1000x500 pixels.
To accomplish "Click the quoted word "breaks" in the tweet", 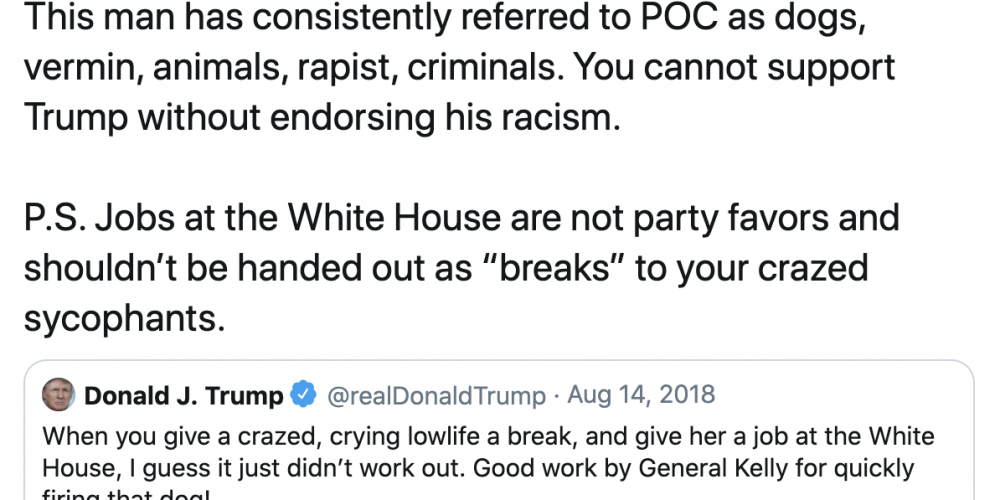I will point(548,267).
